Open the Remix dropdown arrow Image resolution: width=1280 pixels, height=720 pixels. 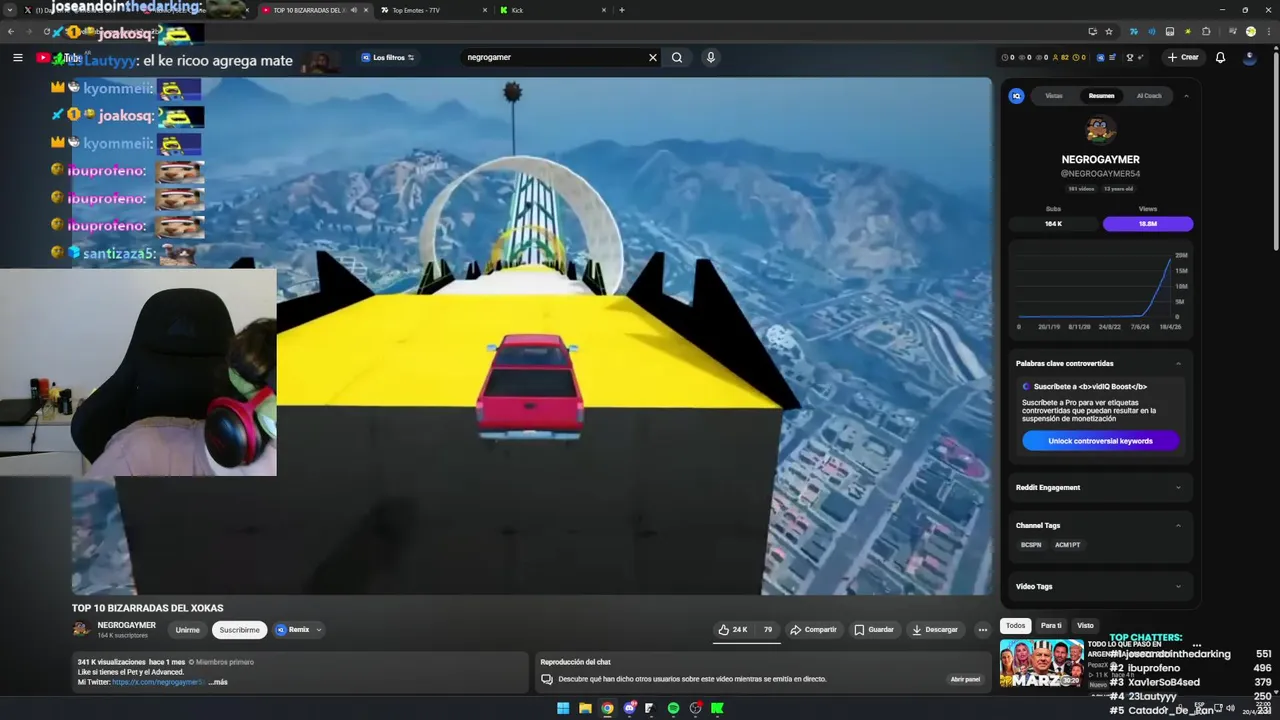click(319, 630)
